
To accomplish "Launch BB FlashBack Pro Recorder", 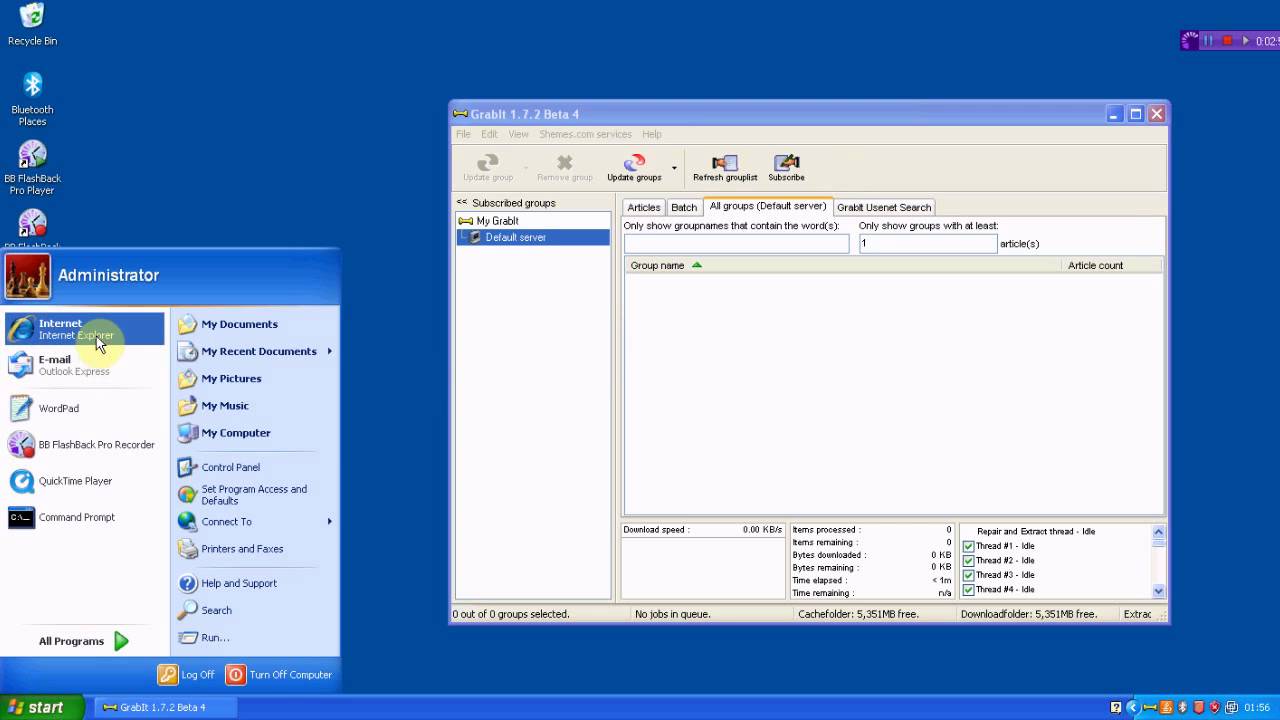I will pos(85,444).
